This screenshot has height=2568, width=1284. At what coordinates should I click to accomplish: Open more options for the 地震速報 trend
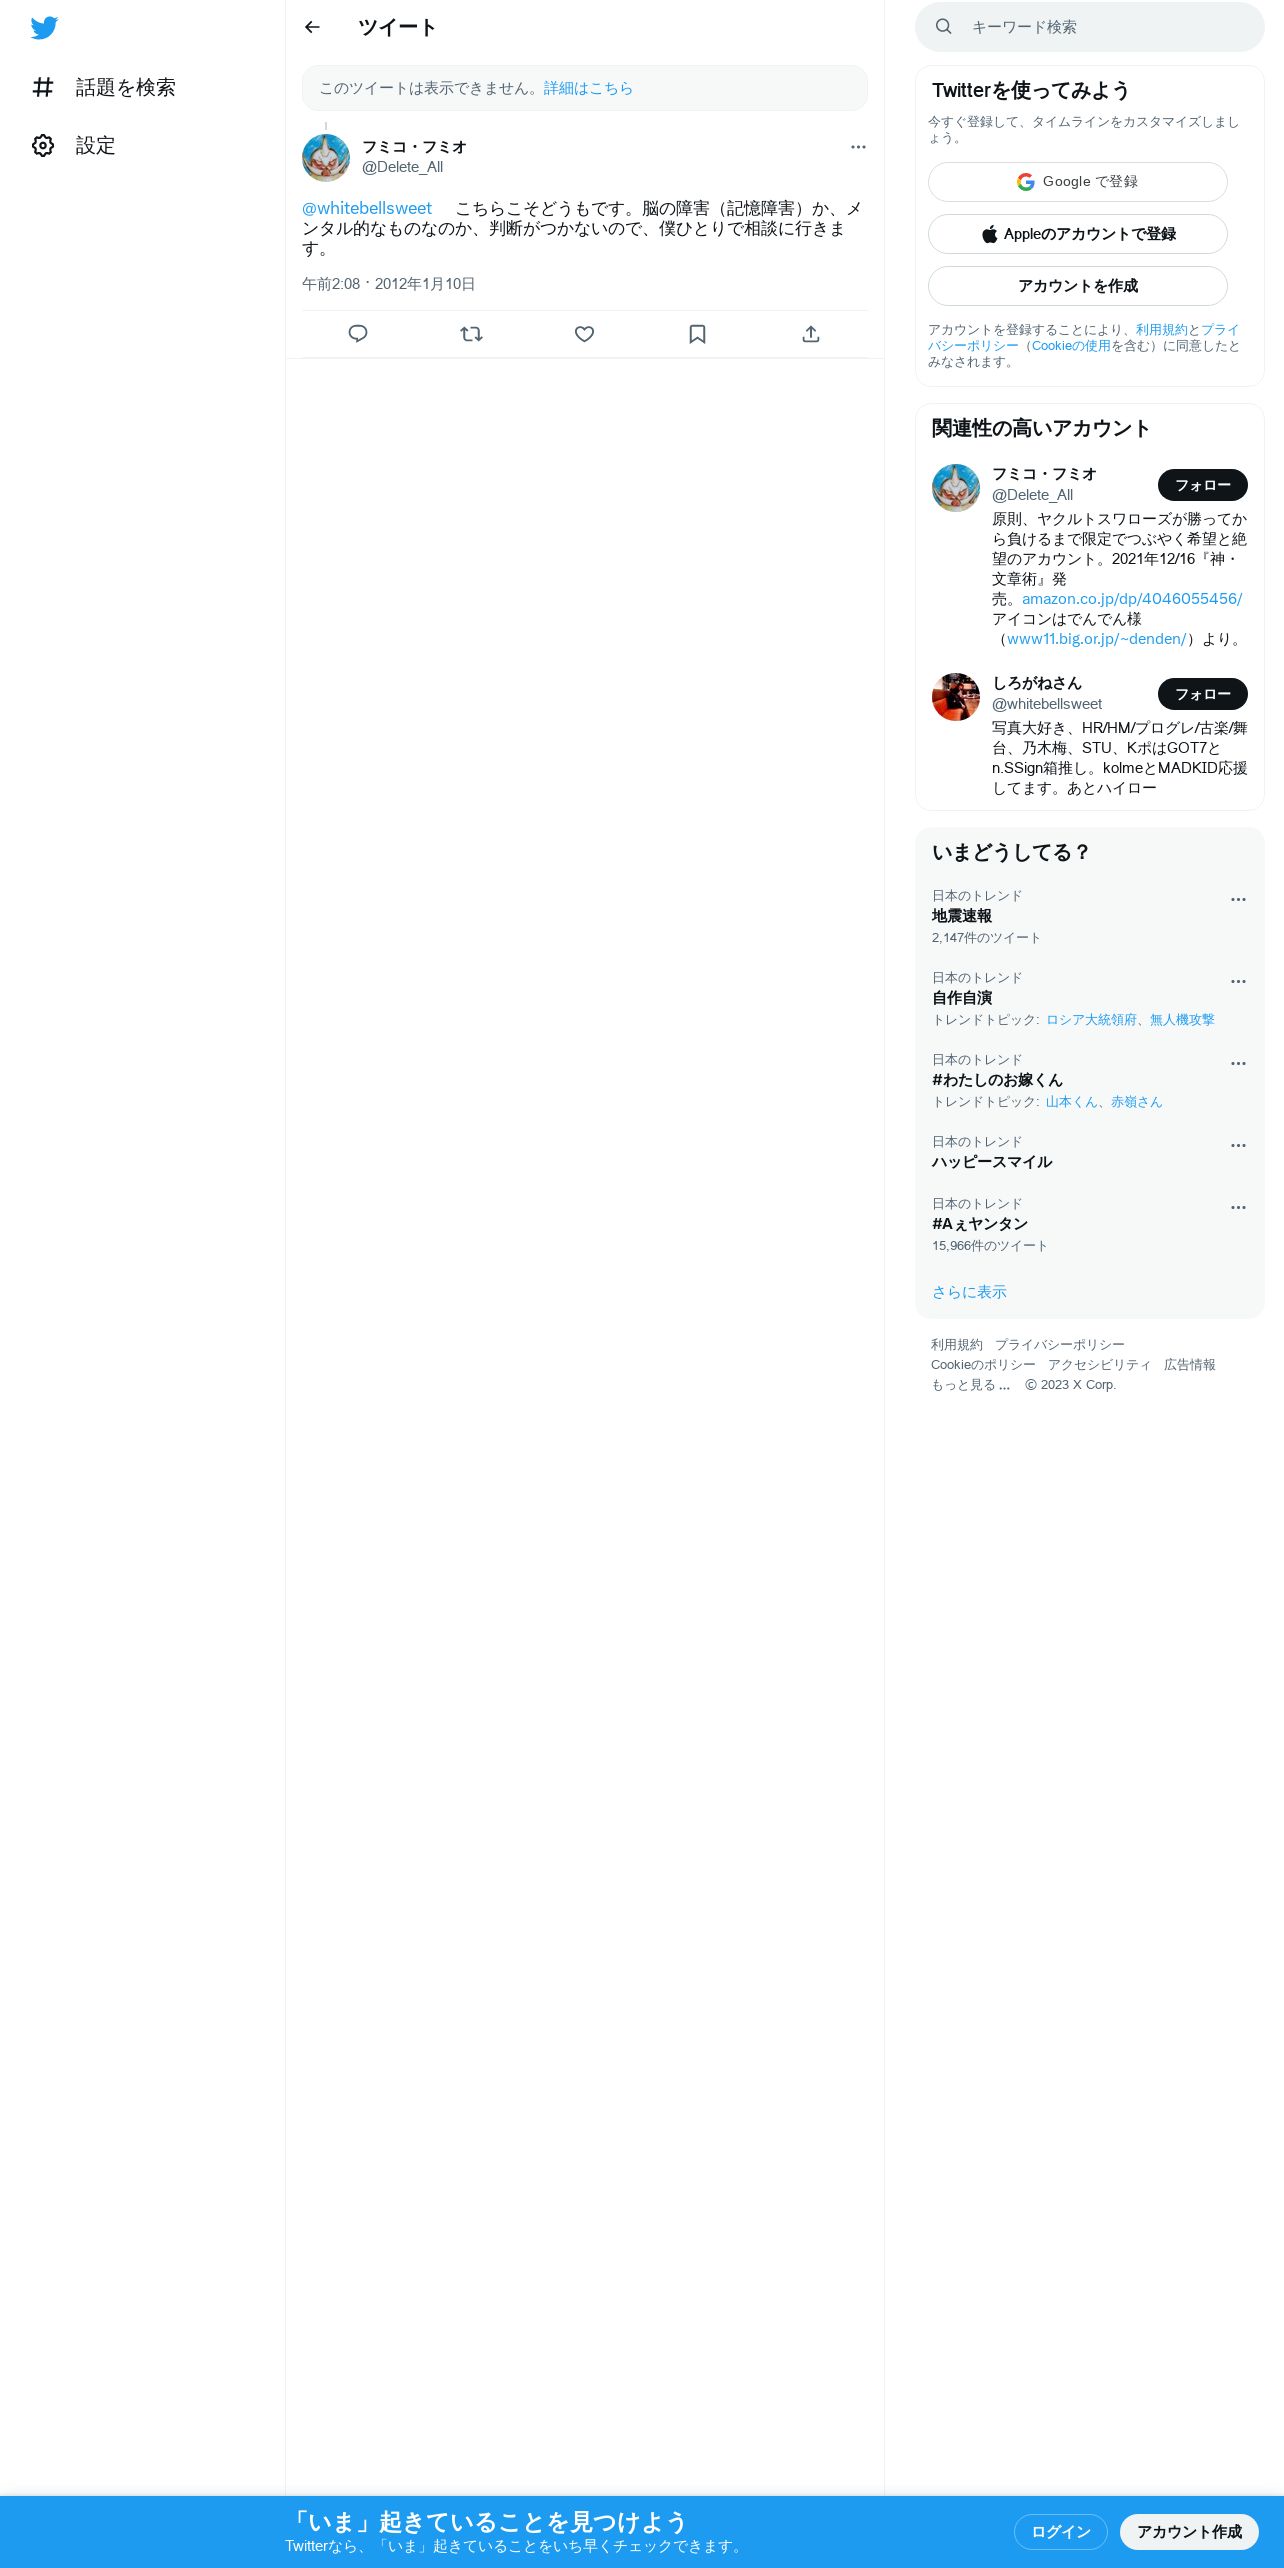click(1238, 899)
